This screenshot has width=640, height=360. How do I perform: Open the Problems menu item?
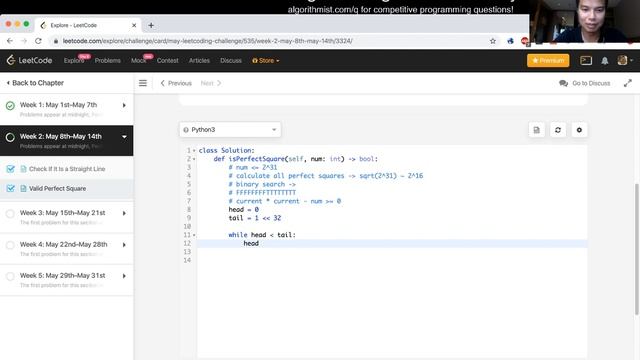tap(107, 60)
